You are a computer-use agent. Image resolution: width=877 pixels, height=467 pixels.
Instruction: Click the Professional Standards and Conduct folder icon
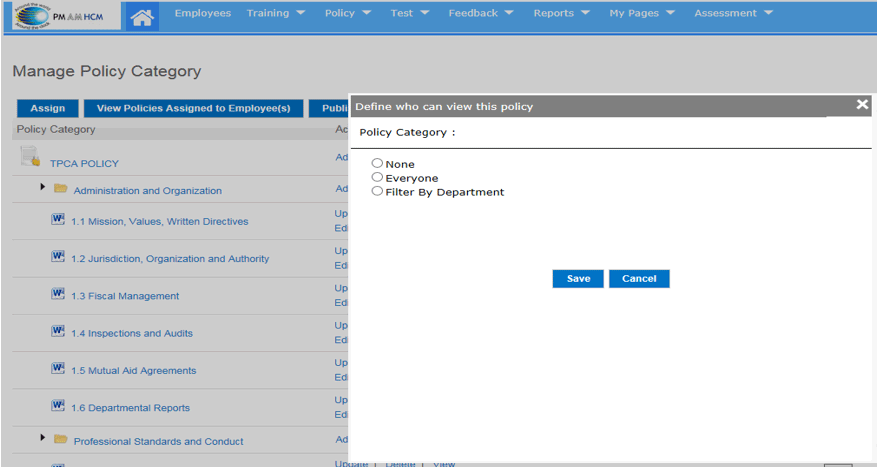pyautogui.click(x=61, y=440)
